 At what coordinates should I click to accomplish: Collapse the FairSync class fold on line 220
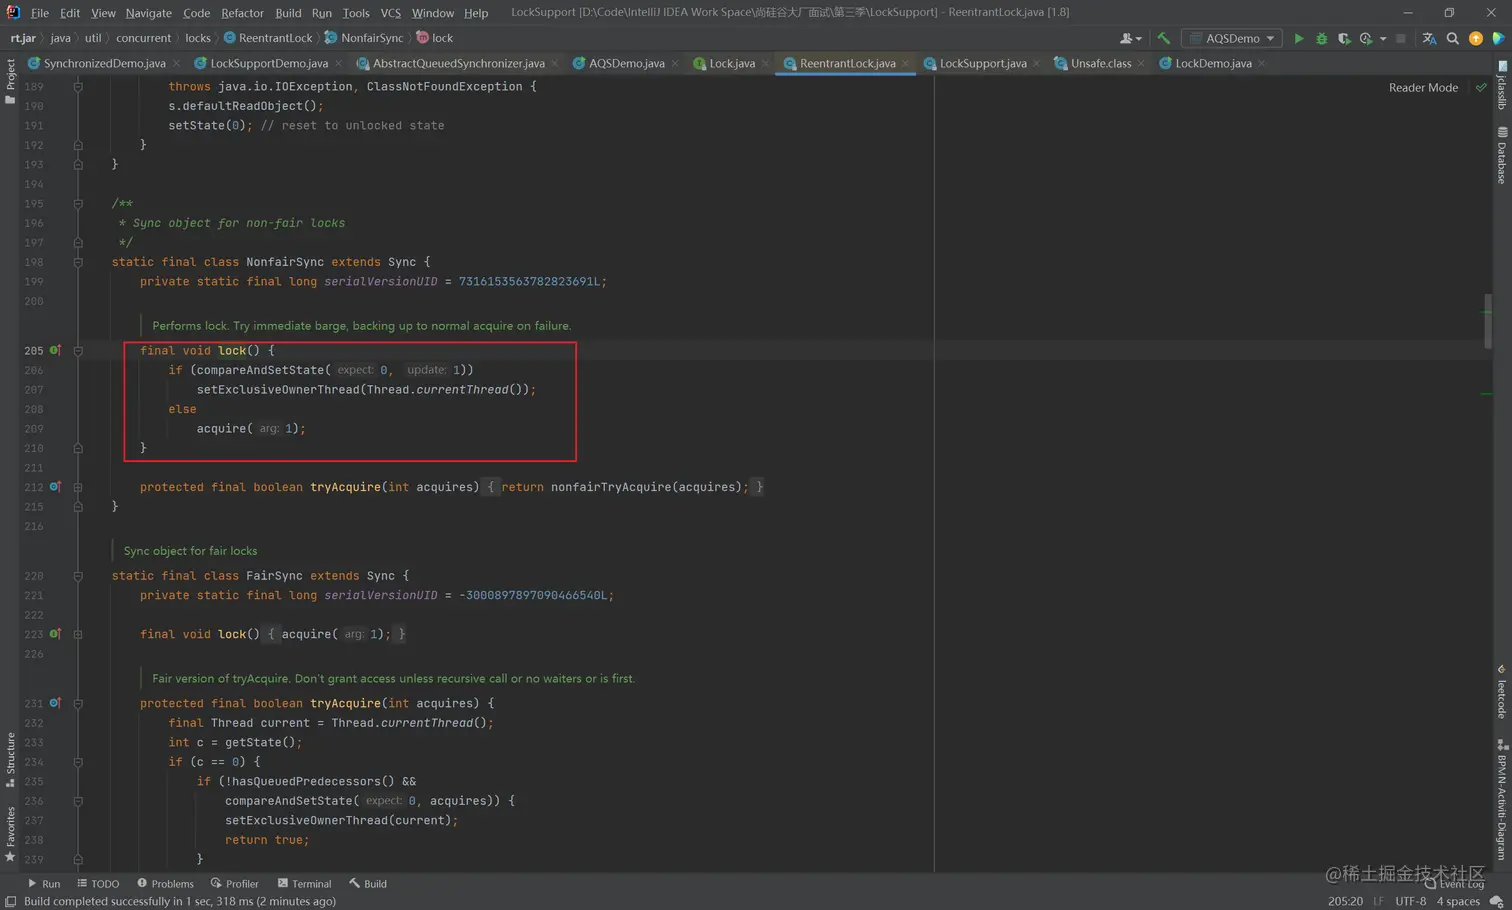pyautogui.click(x=78, y=576)
